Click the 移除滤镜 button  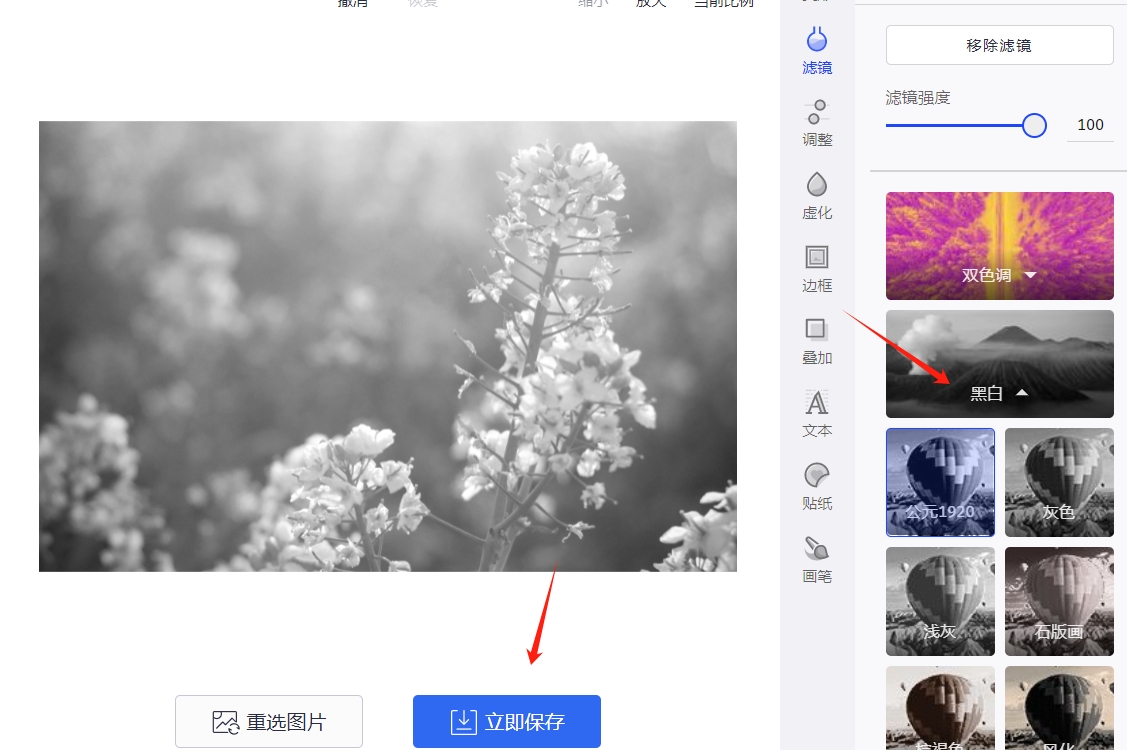pos(999,45)
